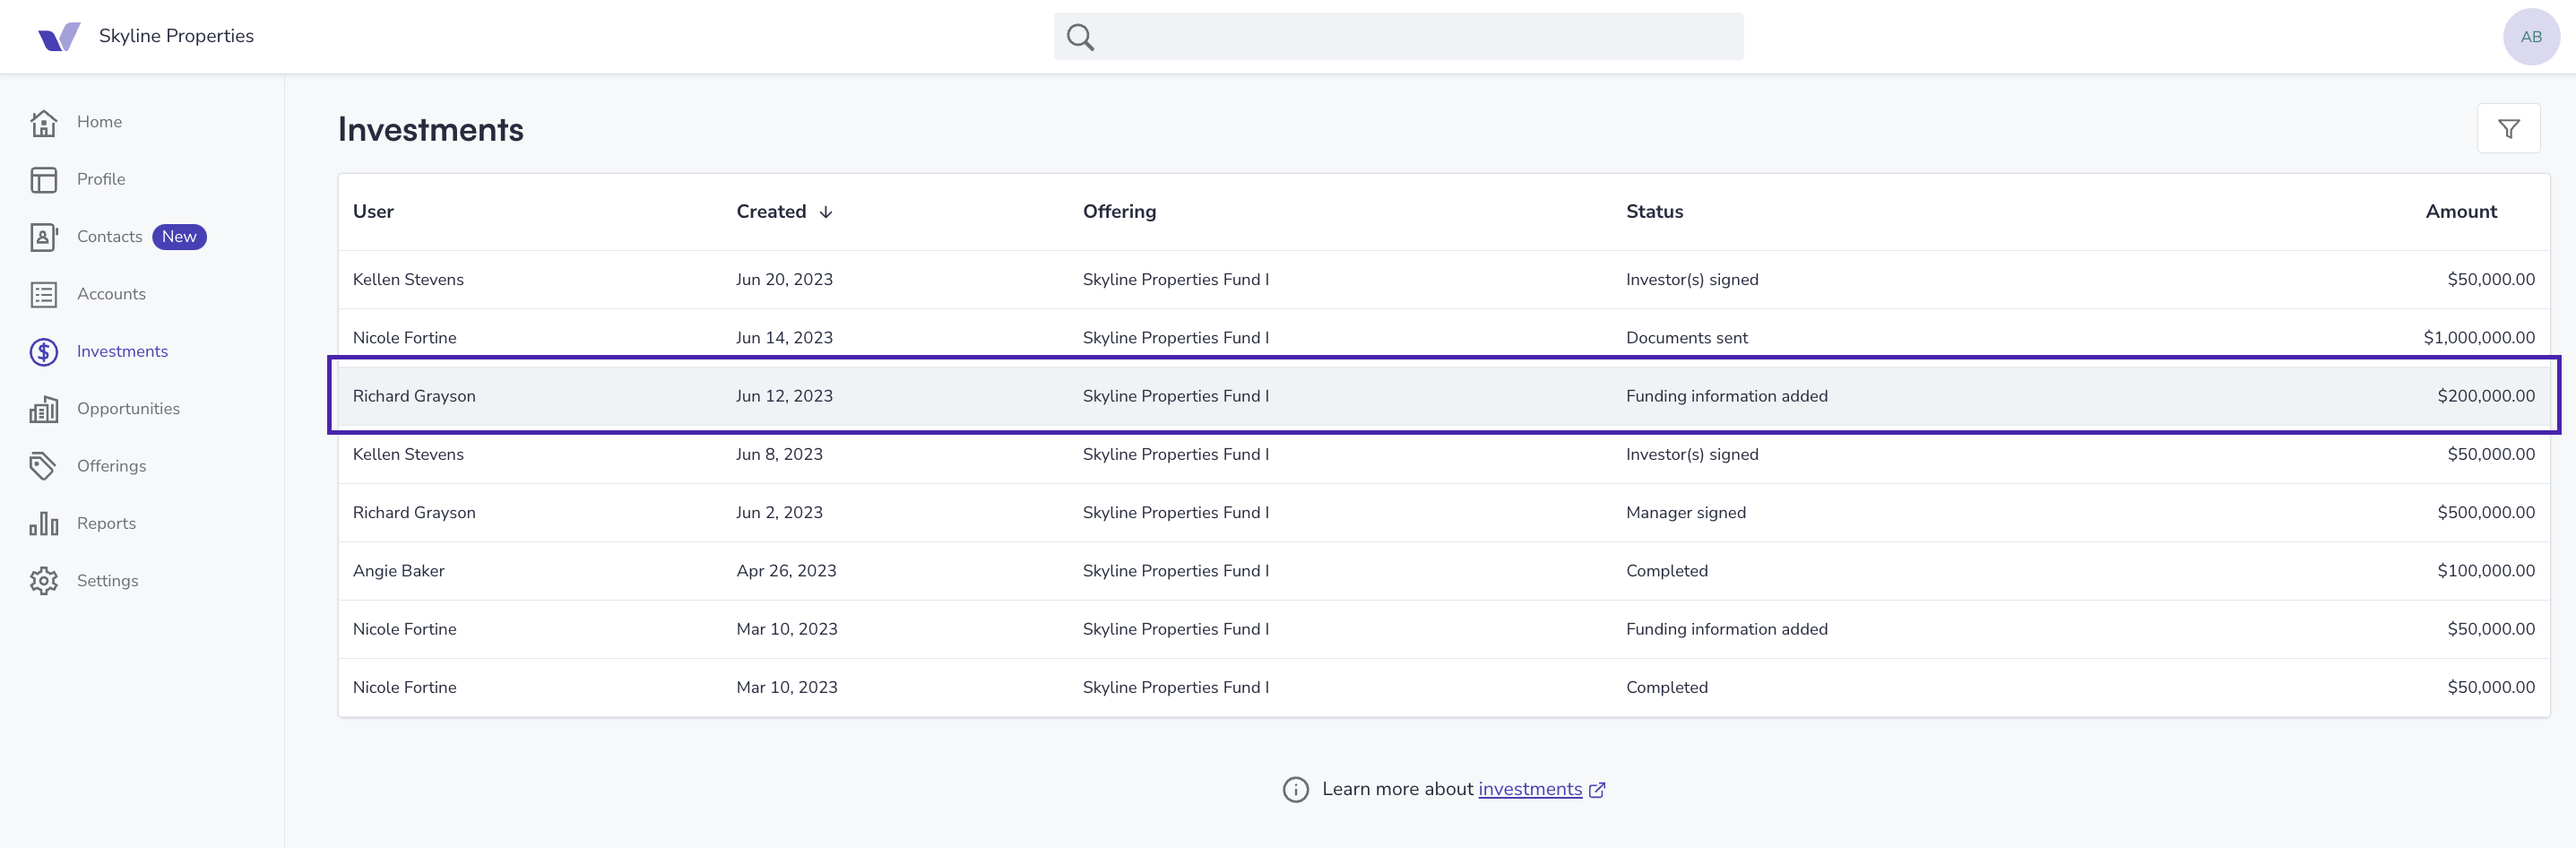
Task: Sort by the Offering column header
Action: point(1119,212)
